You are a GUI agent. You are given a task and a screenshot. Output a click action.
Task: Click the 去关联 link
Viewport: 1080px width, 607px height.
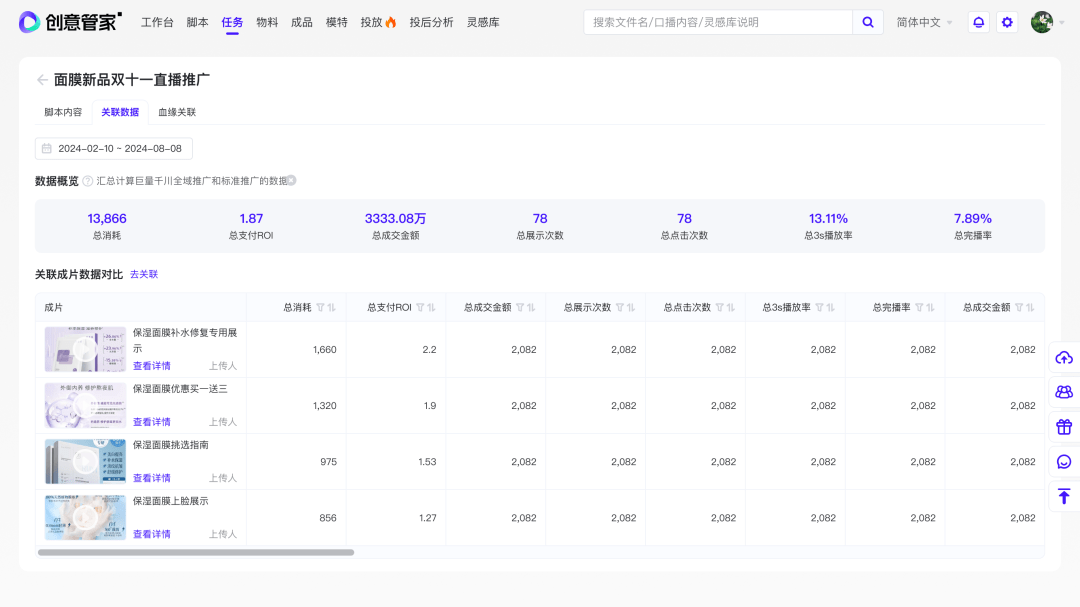144,274
